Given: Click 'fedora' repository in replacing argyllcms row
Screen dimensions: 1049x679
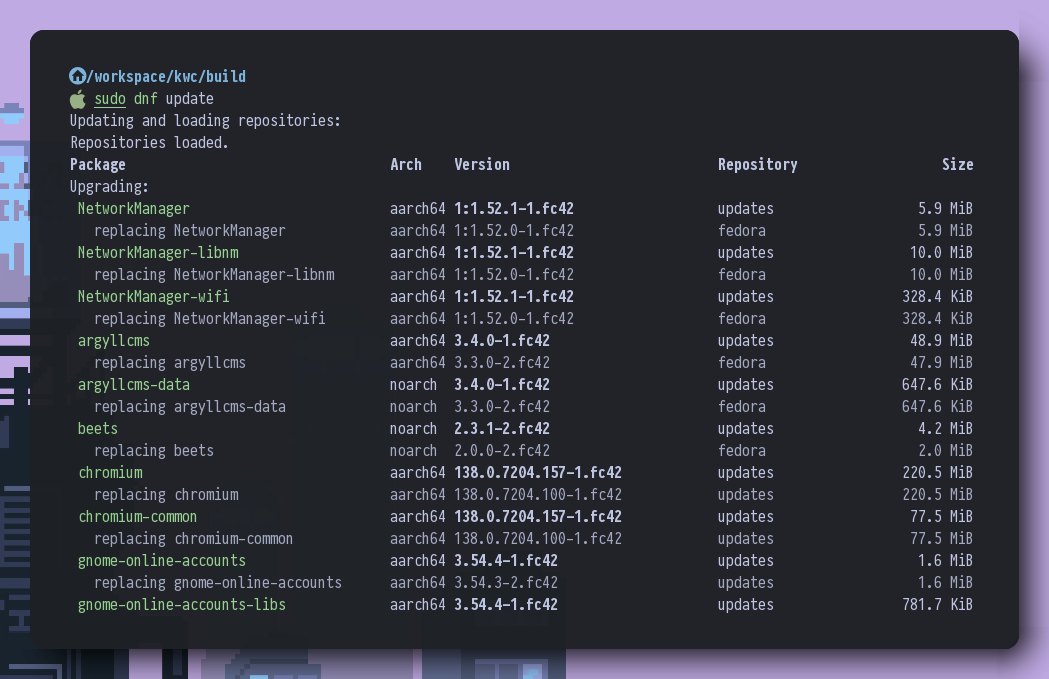Looking at the screenshot, I should (x=742, y=363).
